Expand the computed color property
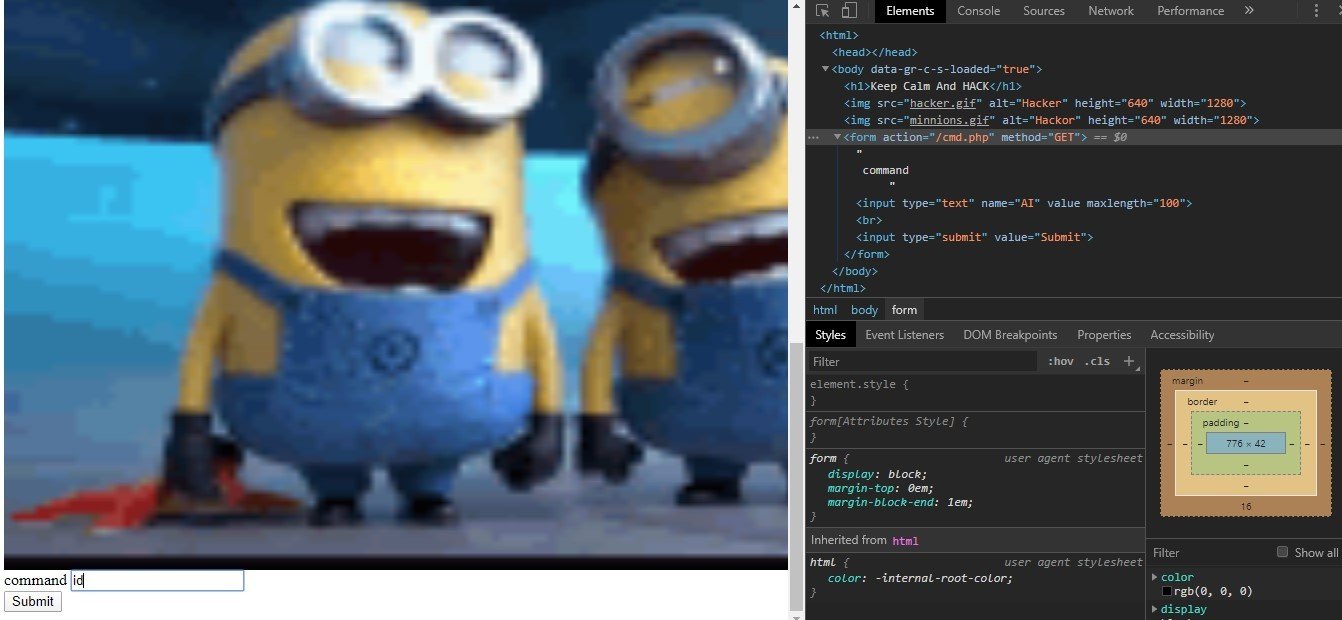Viewport: 1342px width, 620px height. point(1155,577)
